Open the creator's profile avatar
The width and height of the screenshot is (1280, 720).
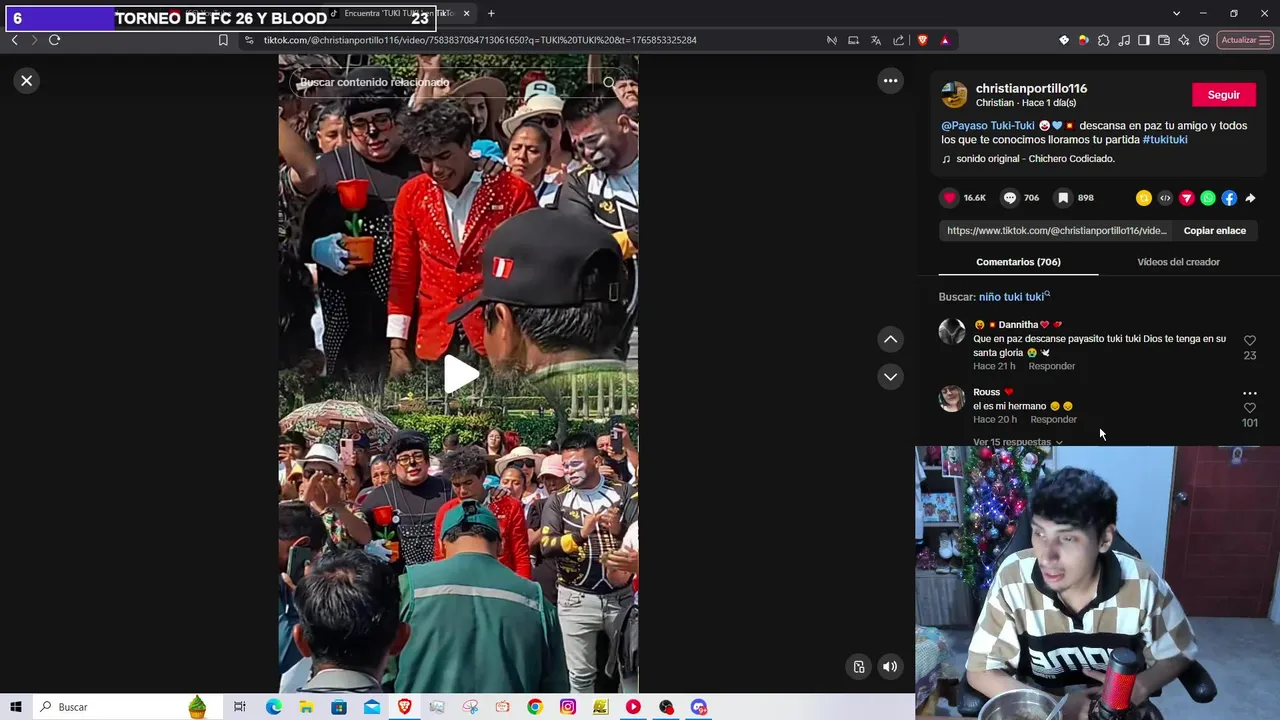point(954,95)
